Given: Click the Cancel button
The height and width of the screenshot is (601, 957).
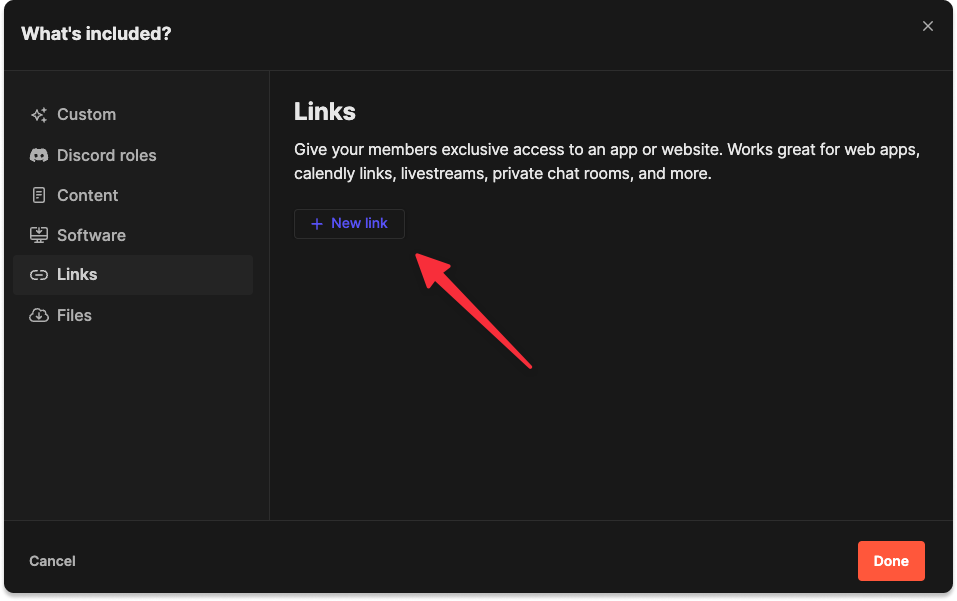Looking at the screenshot, I should pyautogui.click(x=52, y=561).
